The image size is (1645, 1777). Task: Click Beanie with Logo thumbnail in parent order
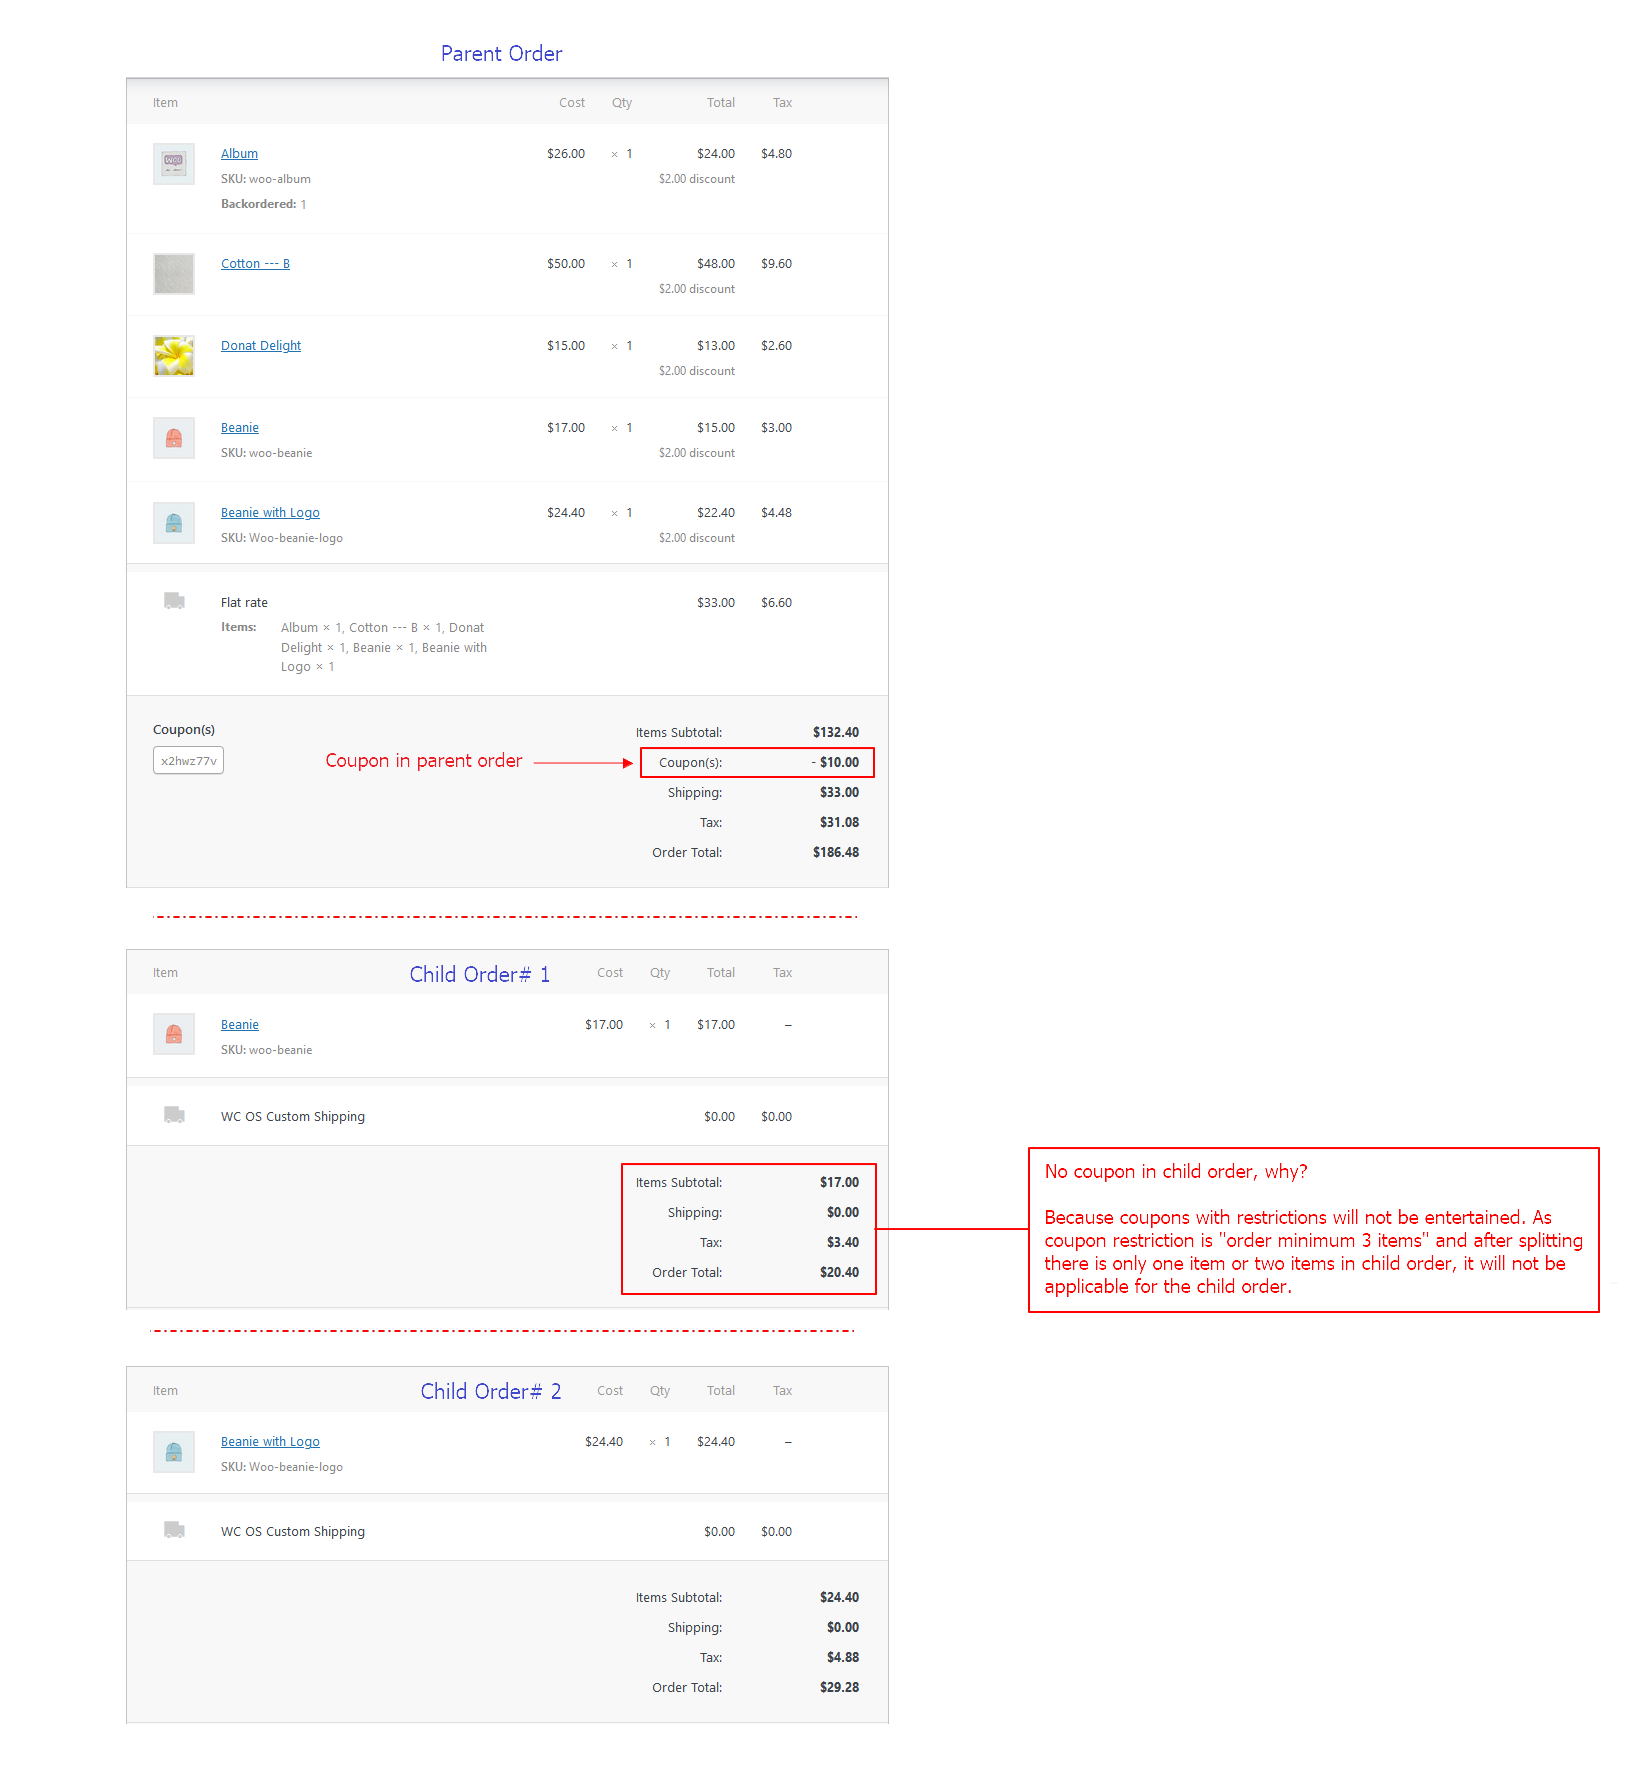pyautogui.click(x=174, y=523)
